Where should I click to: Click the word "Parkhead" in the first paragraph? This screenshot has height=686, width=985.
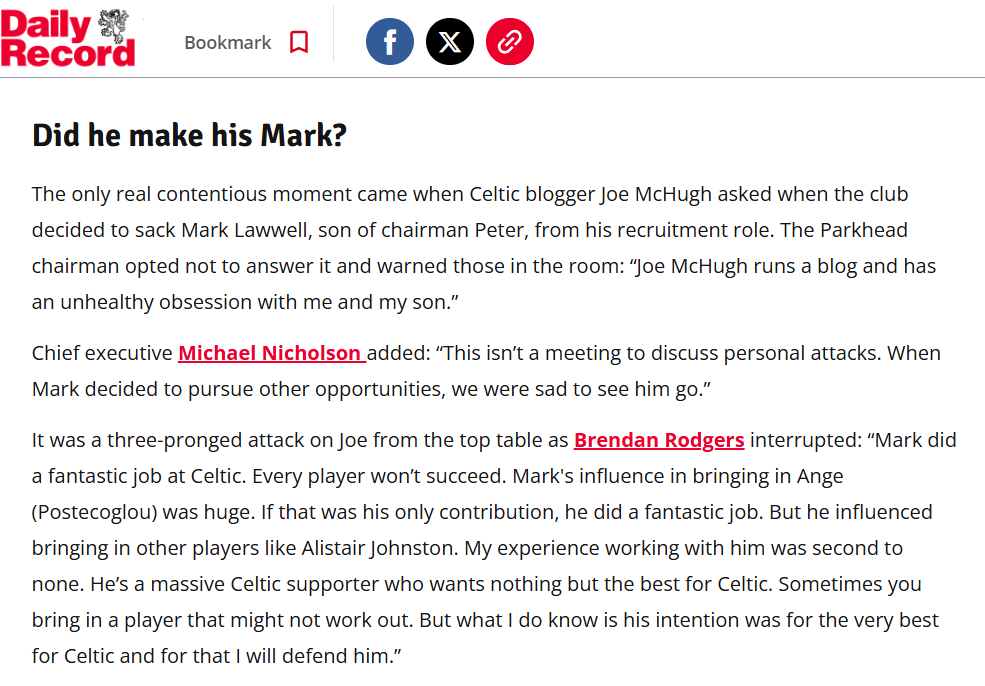coord(864,230)
